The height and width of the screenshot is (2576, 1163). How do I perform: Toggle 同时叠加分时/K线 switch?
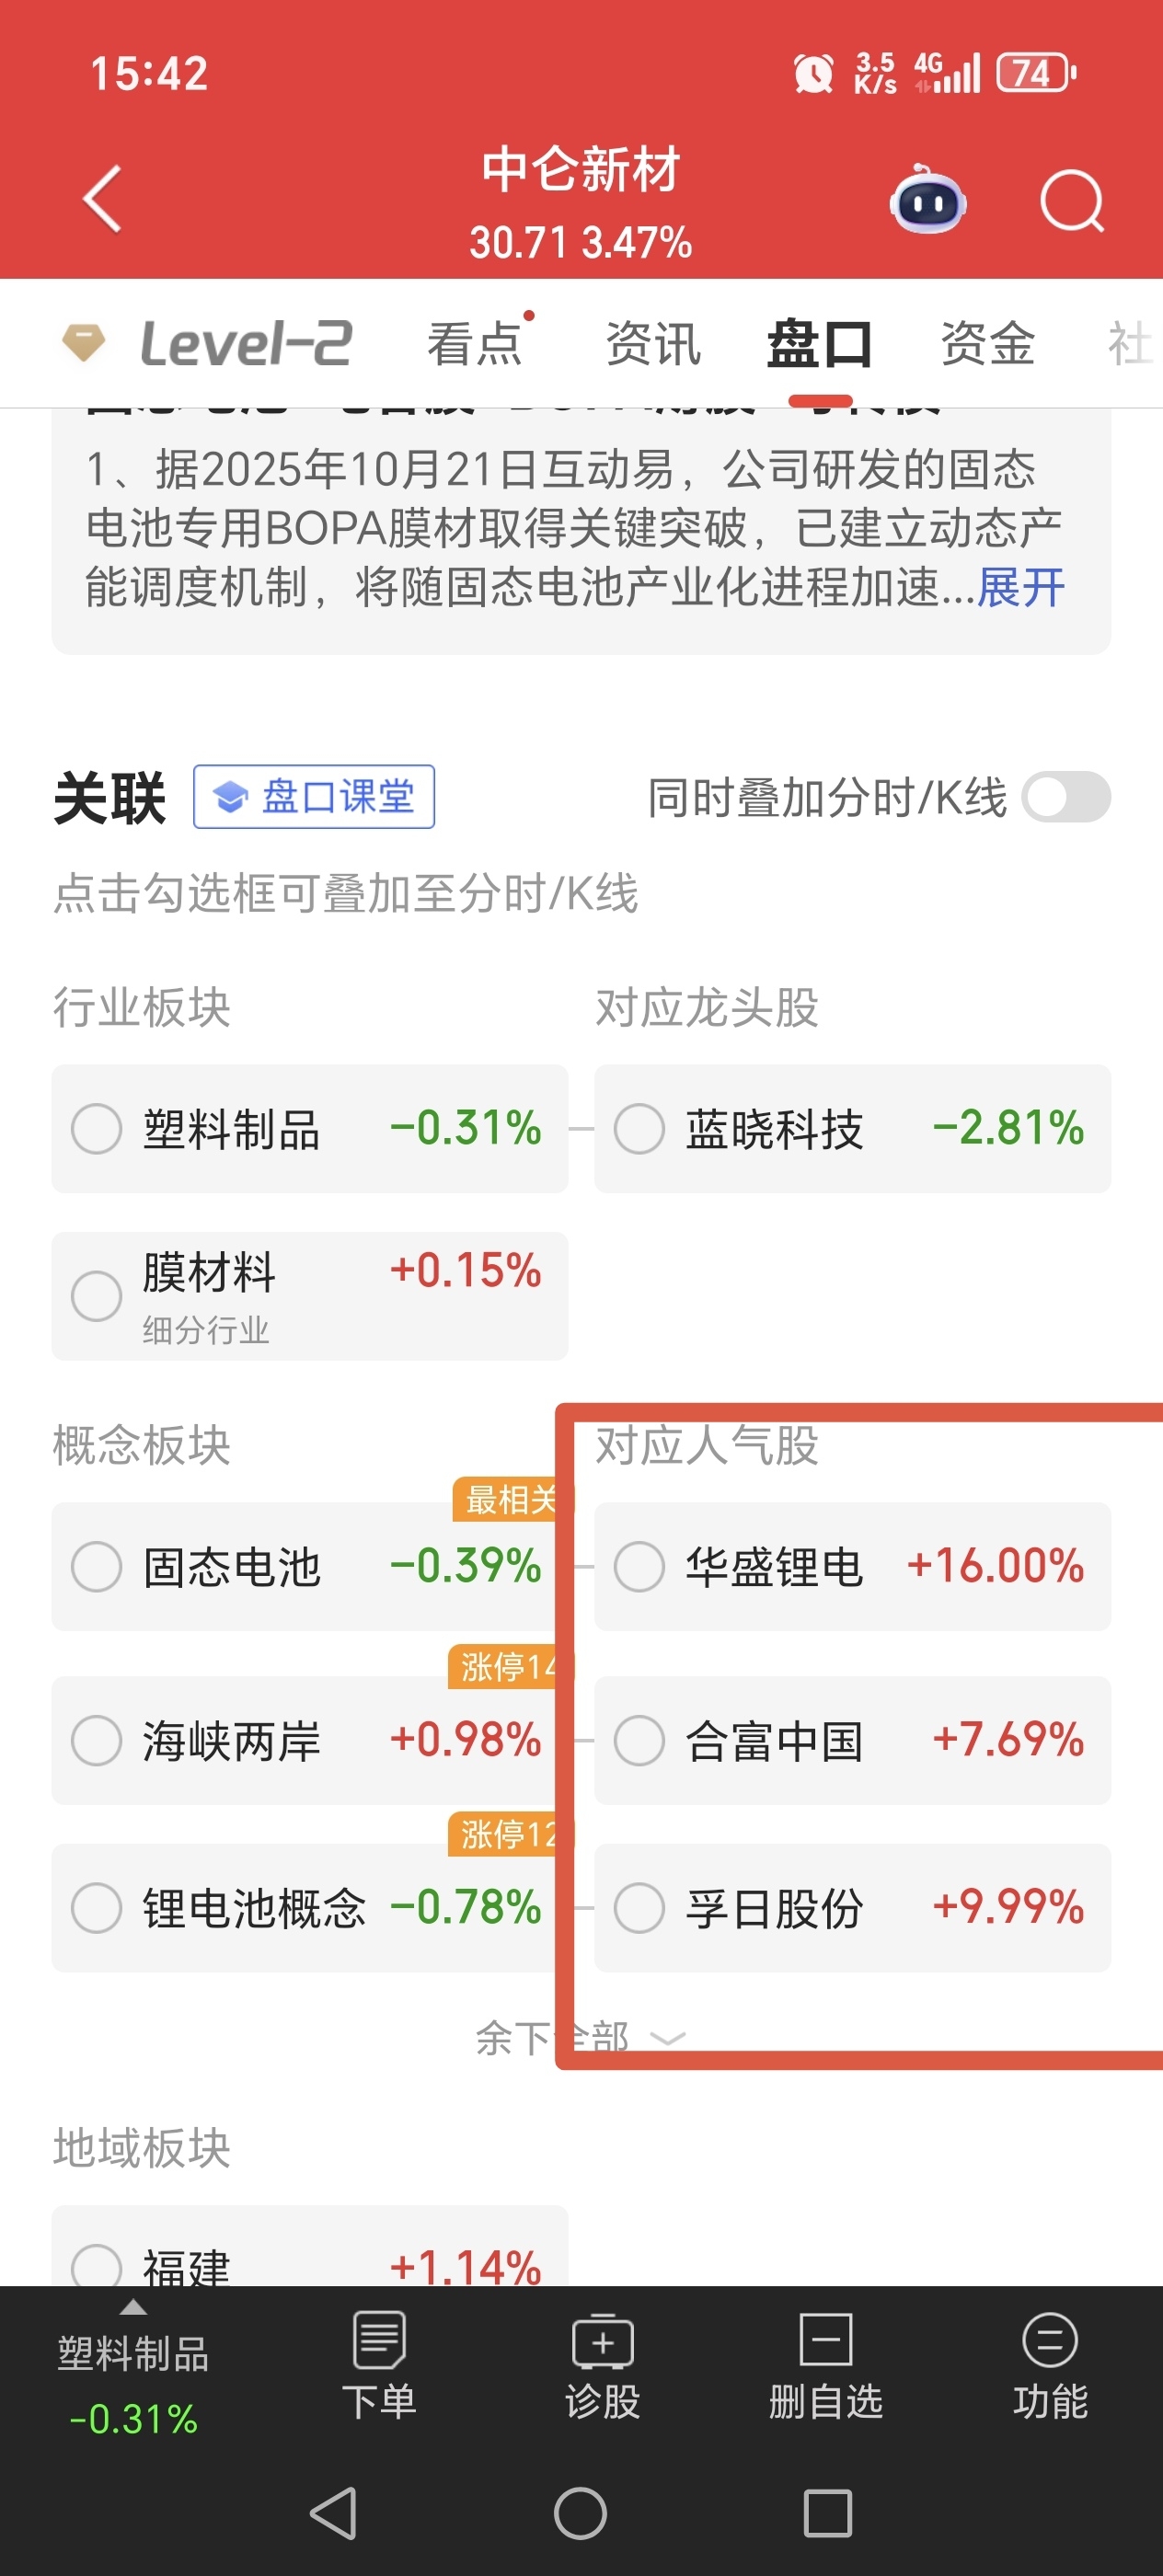point(1066,797)
